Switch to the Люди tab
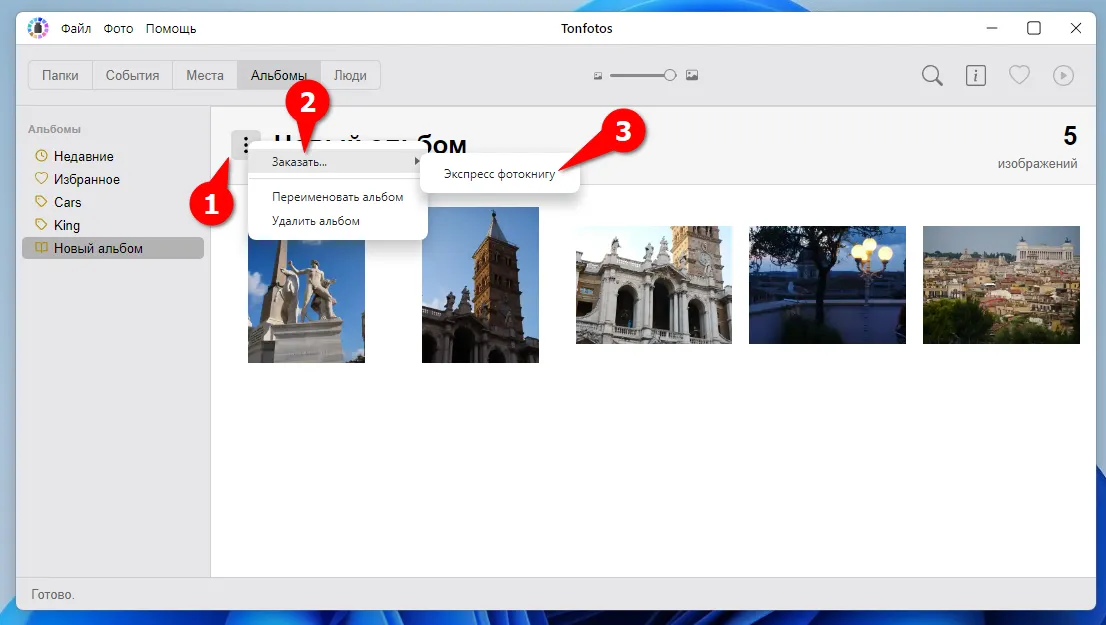The width and height of the screenshot is (1106, 625). [351, 74]
